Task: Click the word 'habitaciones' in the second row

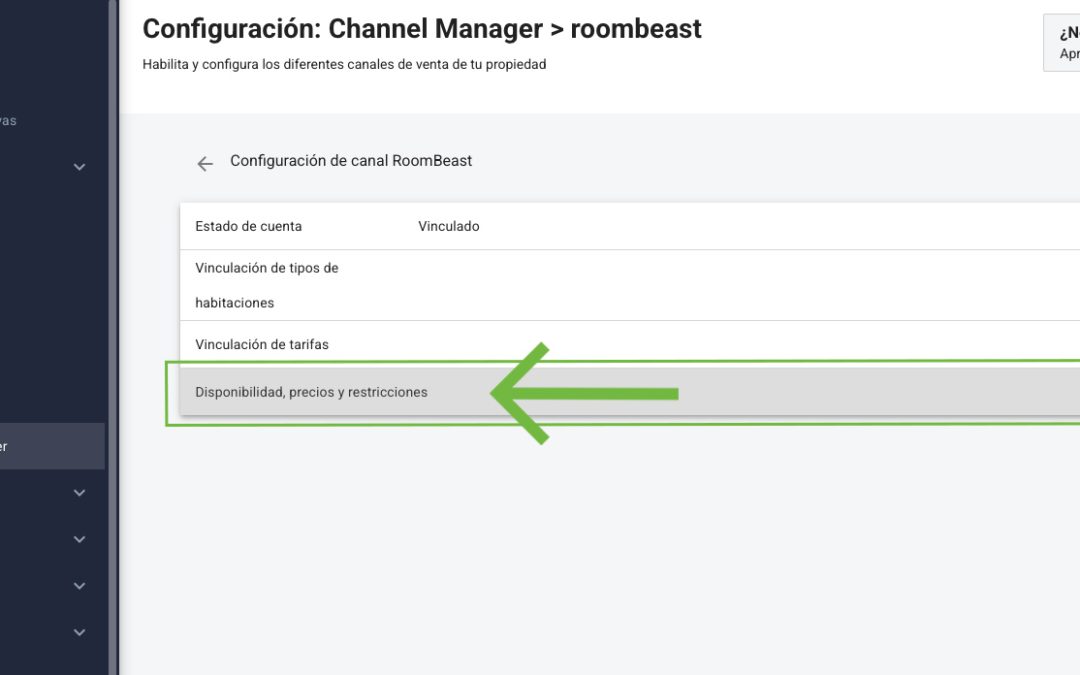Action: (x=234, y=303)
